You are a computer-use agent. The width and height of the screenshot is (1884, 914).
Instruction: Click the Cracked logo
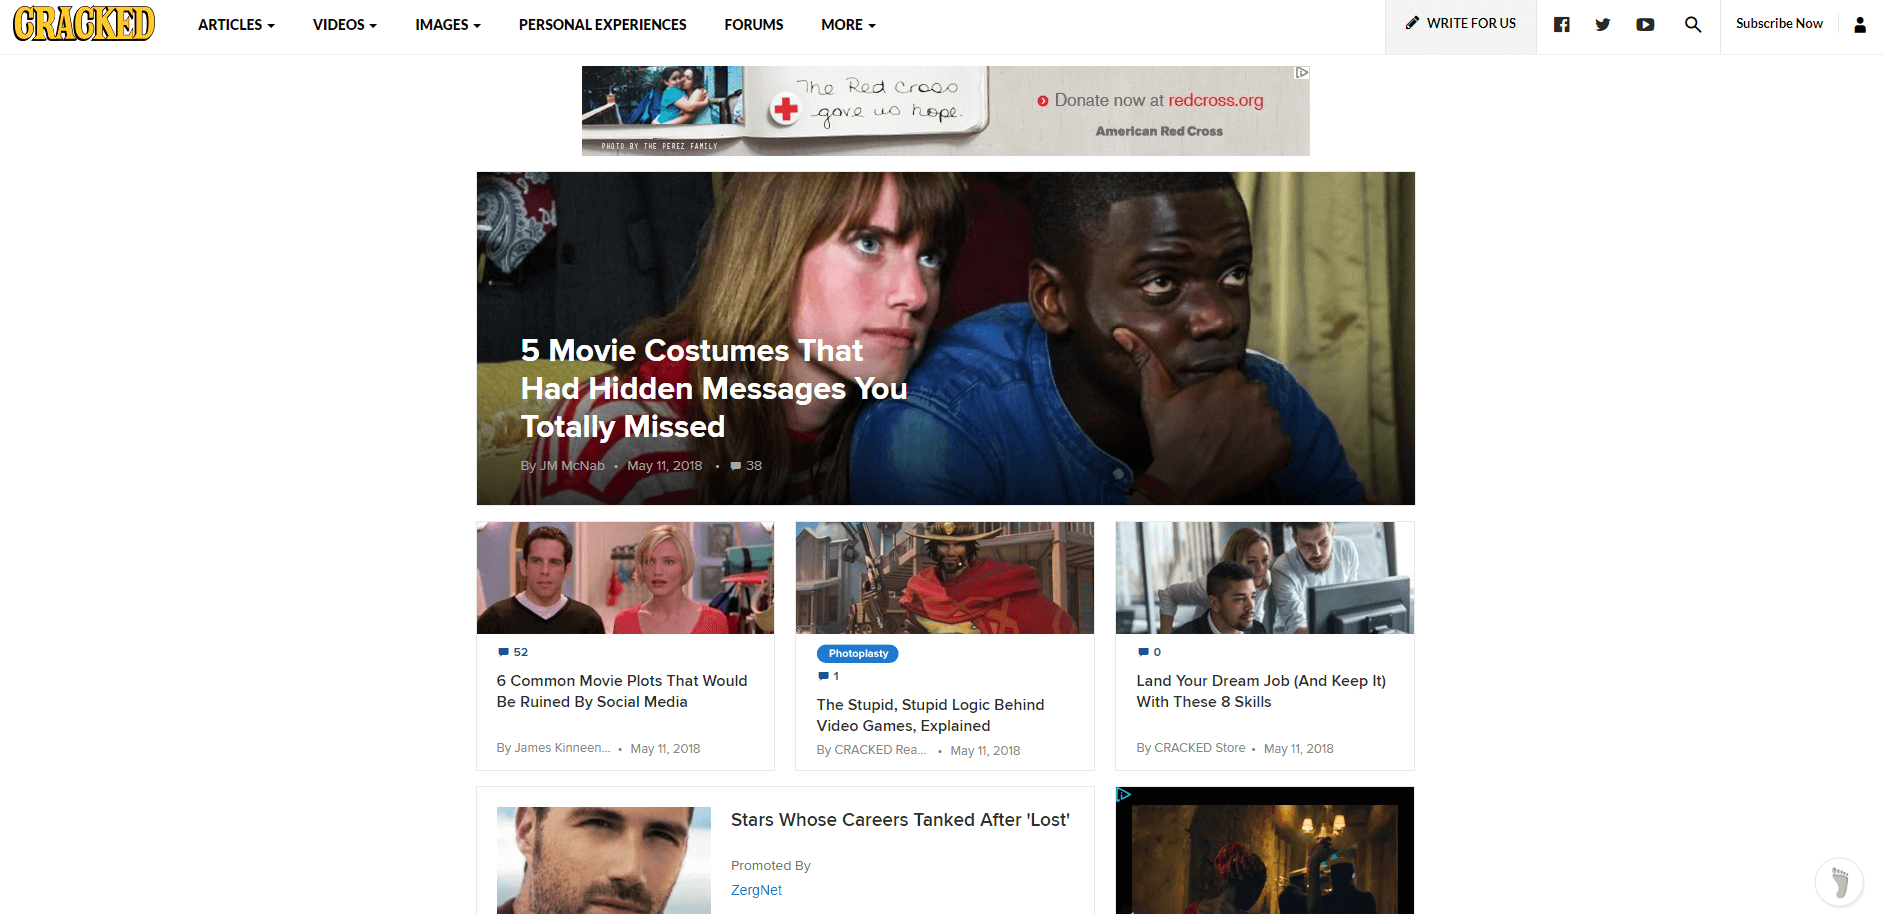84,24
